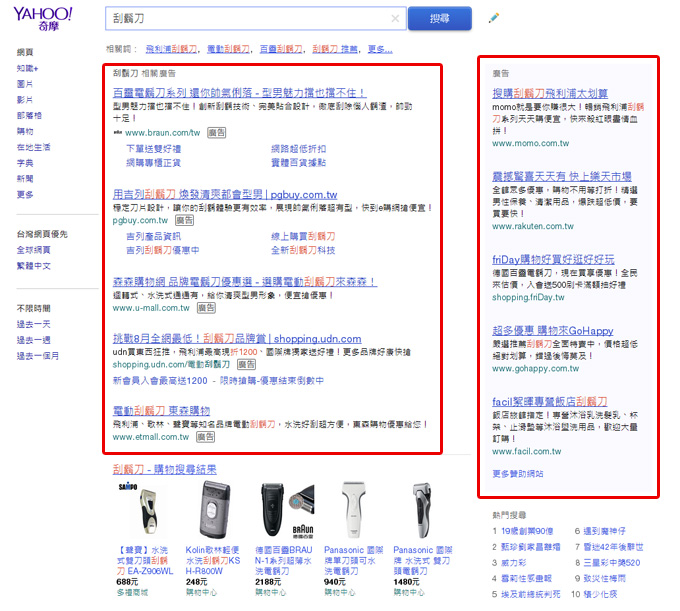Open the Kolin歌林 product title link

212,561
